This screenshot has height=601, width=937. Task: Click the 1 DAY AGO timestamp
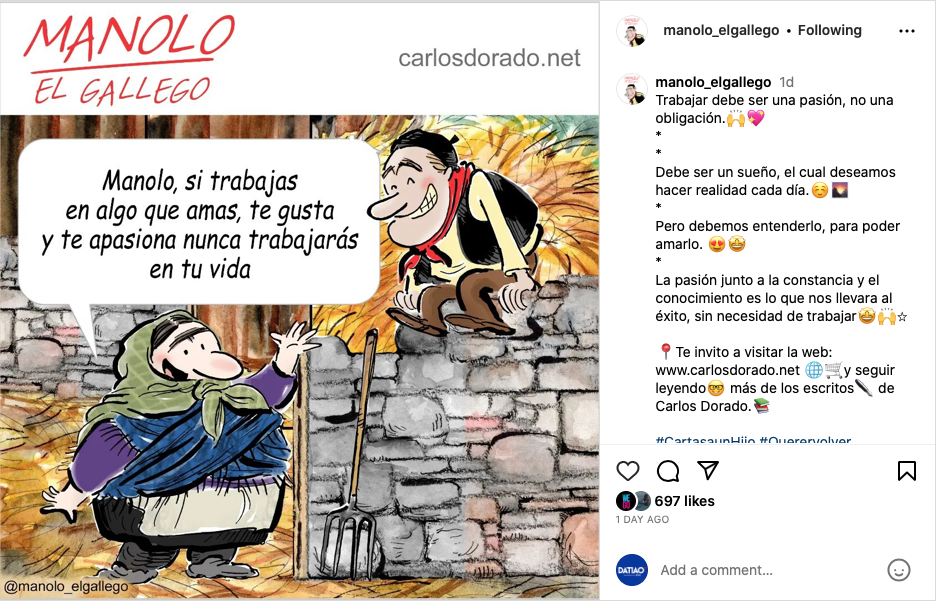click(x=642, y=520)
